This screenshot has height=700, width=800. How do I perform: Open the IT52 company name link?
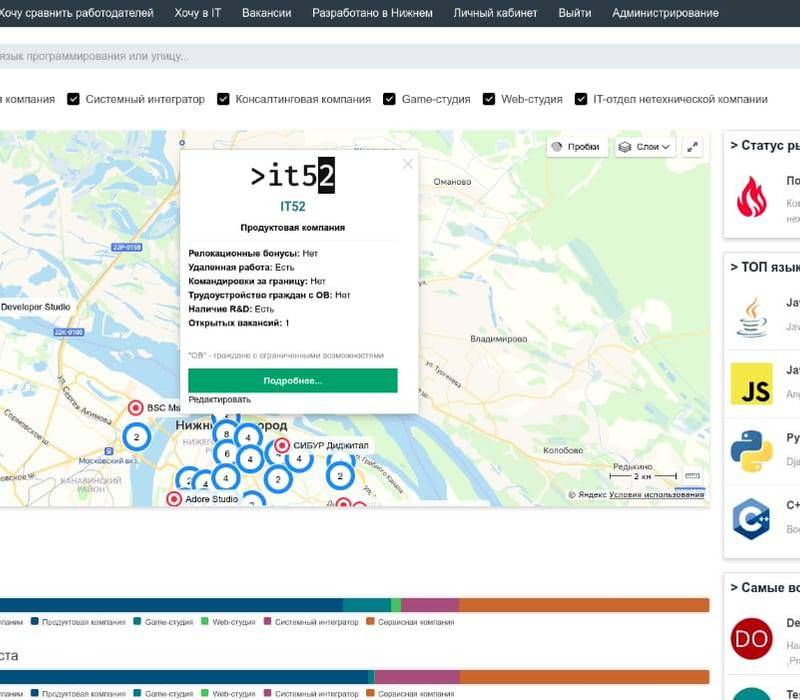[x=292, y=207]
